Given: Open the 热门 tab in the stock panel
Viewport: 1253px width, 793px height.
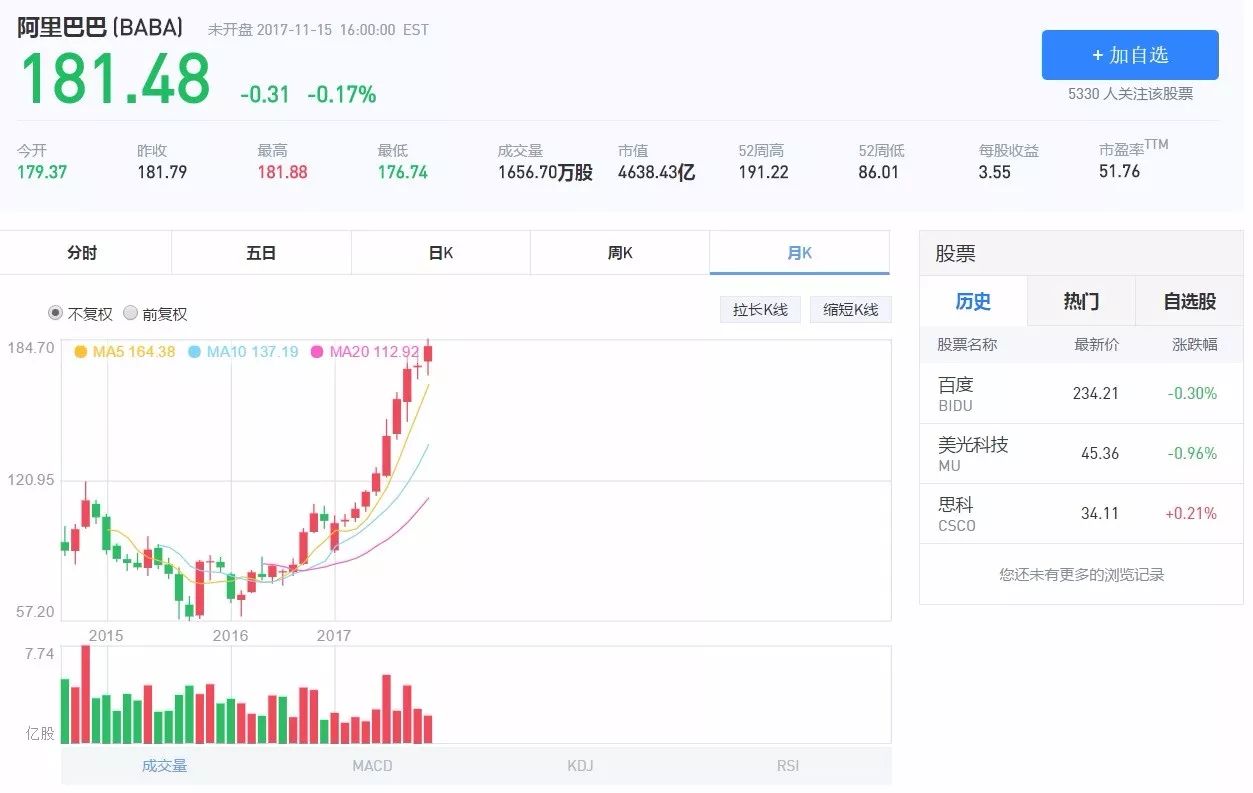Looking at the screenshot, I should point(1081,301).
